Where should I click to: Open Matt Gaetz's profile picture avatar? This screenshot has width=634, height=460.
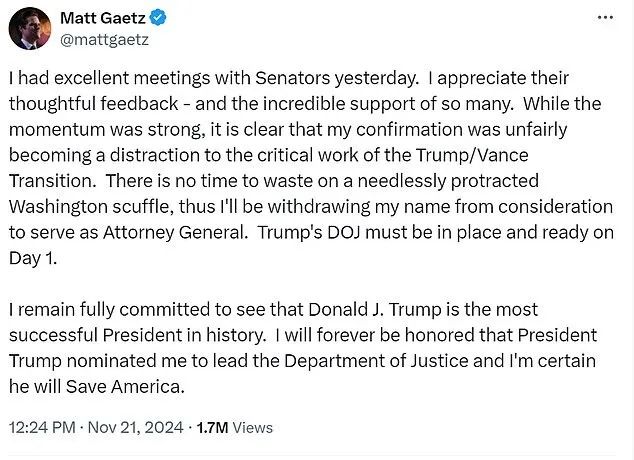30,28
